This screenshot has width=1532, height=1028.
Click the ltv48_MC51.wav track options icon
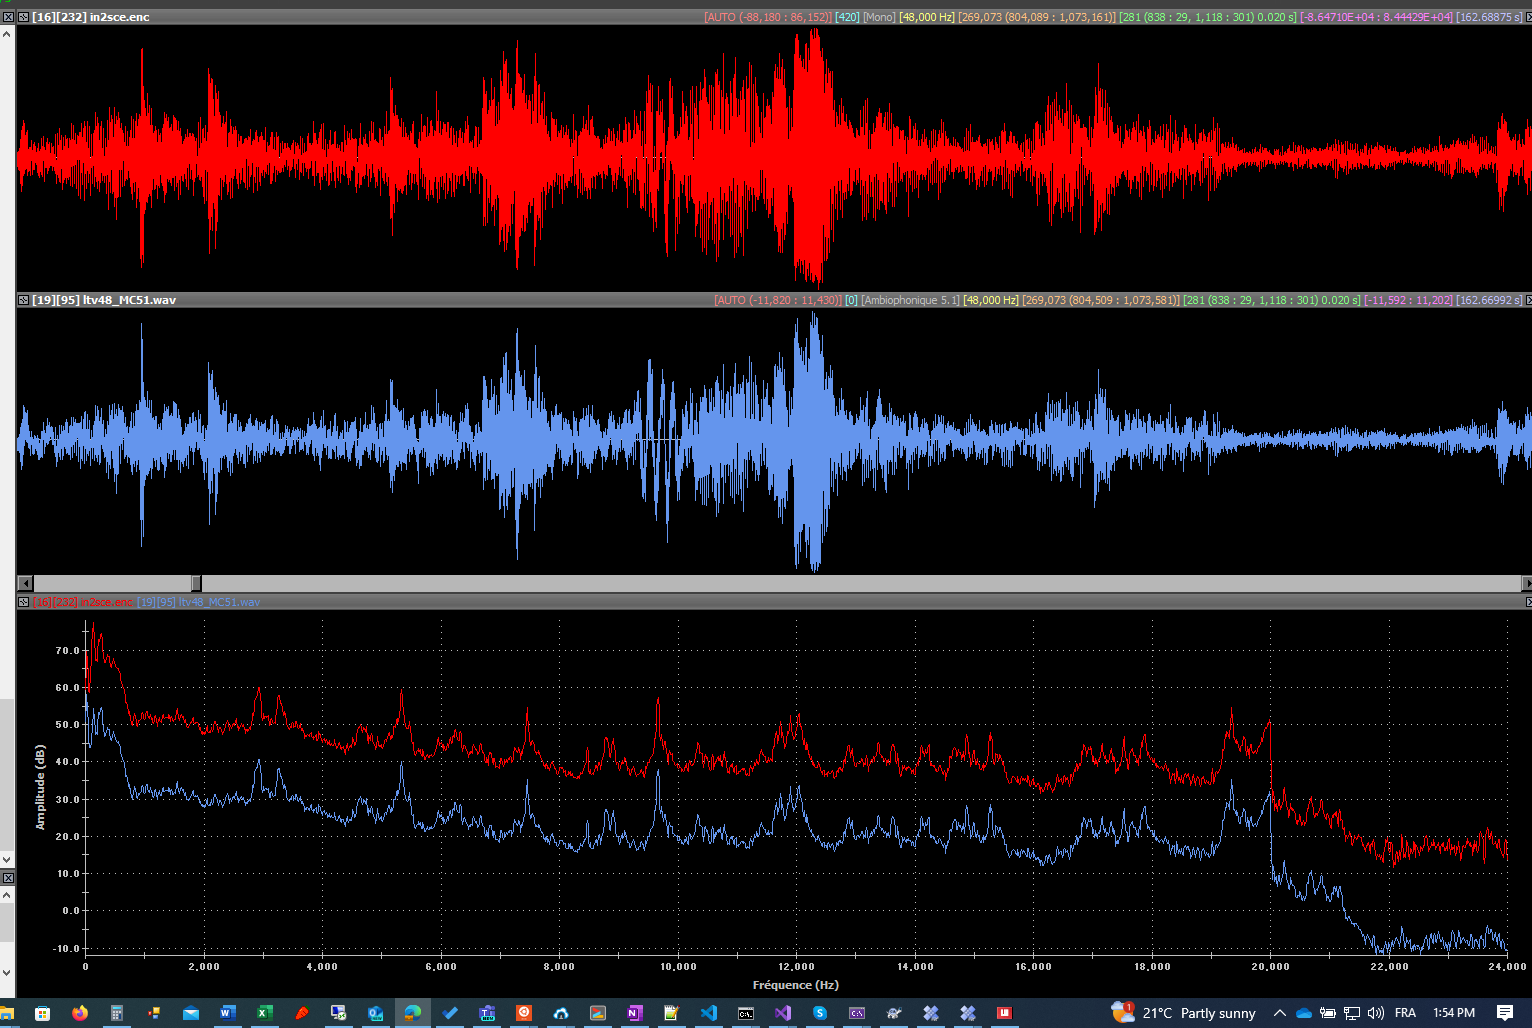pos(23,300)
